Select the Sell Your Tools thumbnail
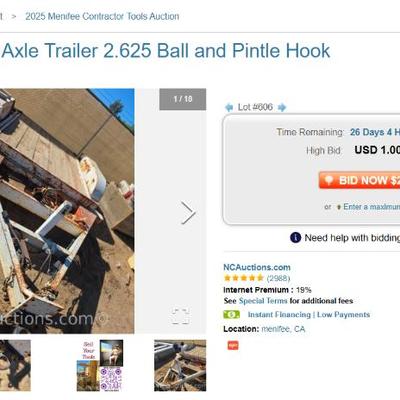Viewport: 400px width, 400px height. click(100, 365)
